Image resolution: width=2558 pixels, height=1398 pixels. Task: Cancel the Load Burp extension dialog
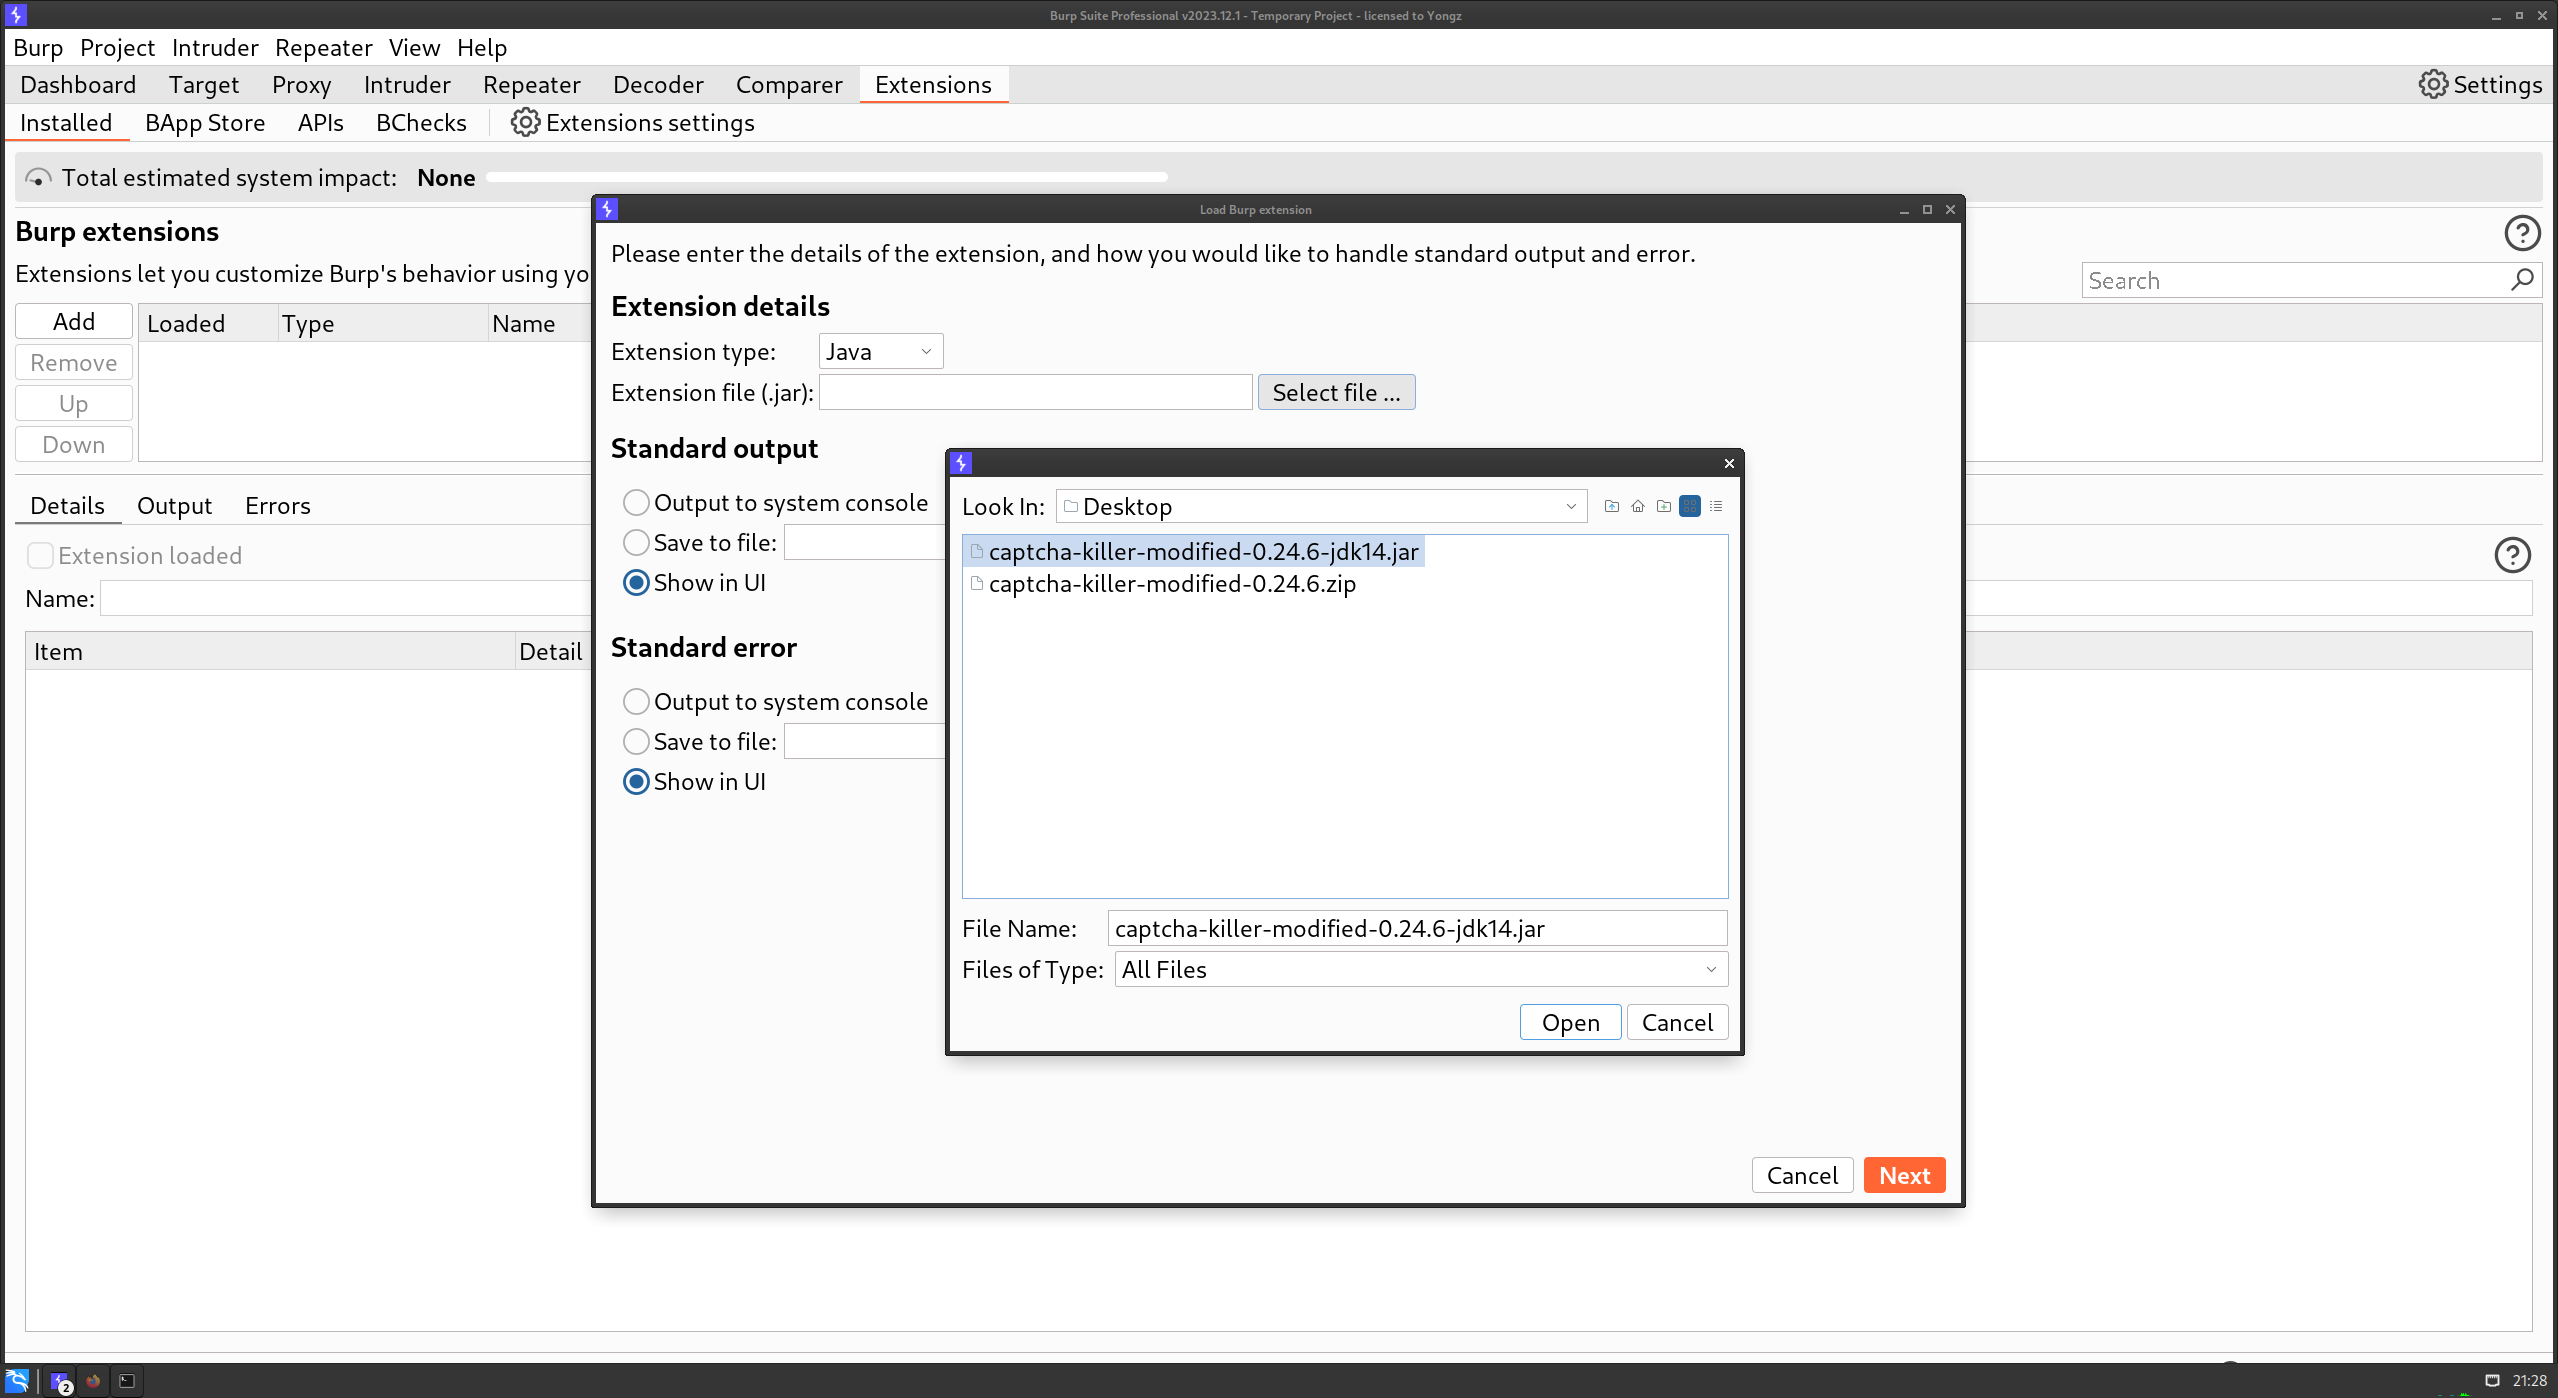pos(1802,1175)
